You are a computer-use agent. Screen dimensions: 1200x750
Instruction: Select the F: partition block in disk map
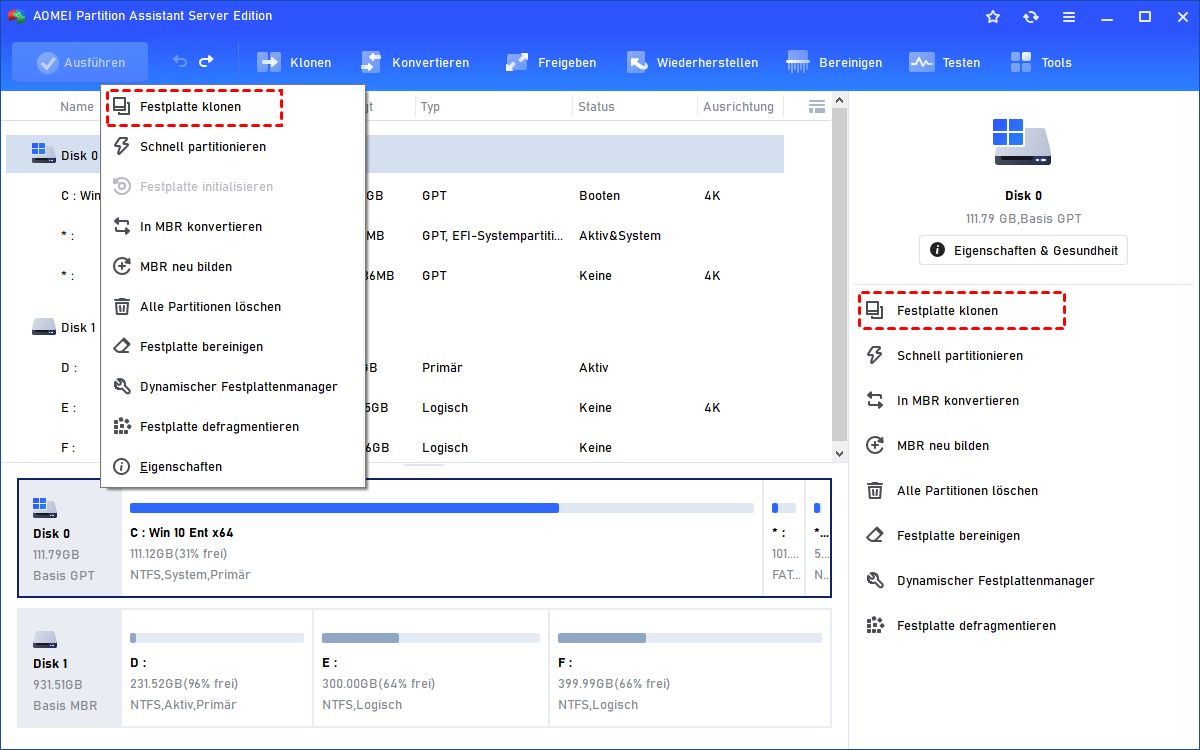(x=689, y=668)
